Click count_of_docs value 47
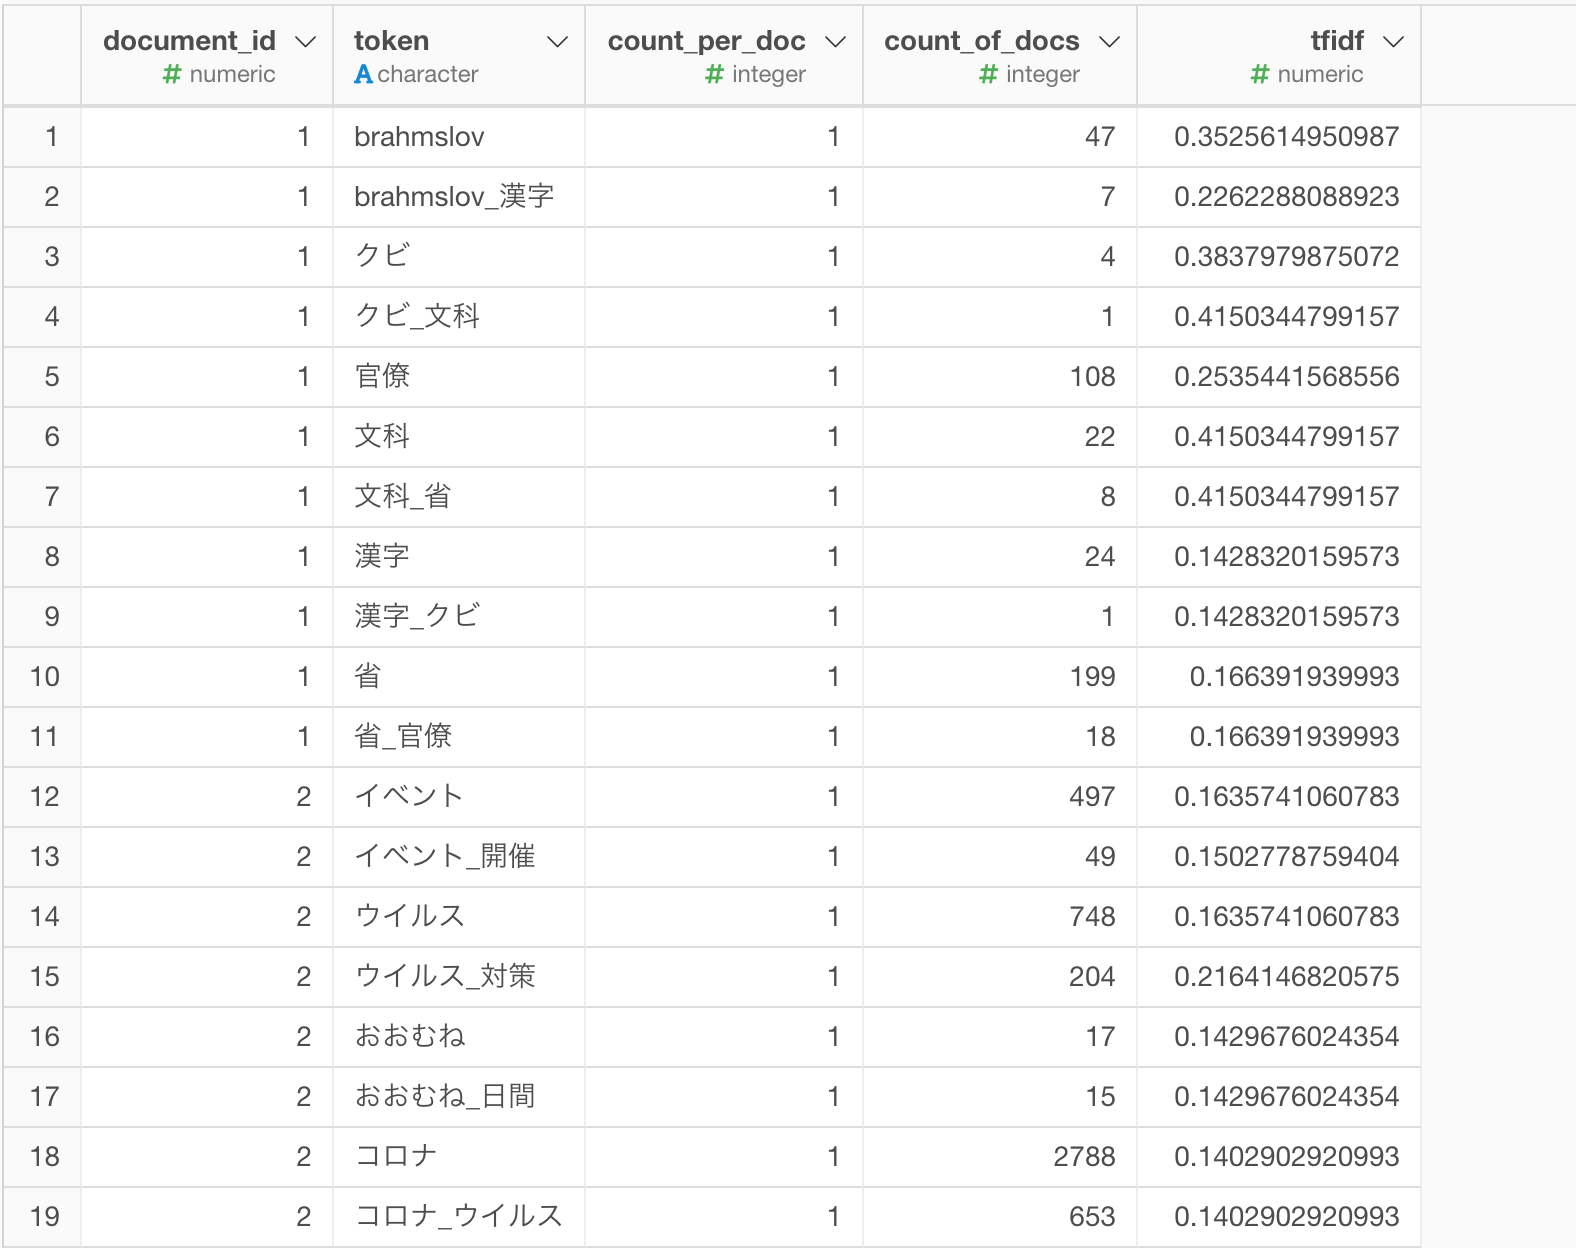The width and height of the screenshot is (1576, 1248). [x=1100, y=137]
